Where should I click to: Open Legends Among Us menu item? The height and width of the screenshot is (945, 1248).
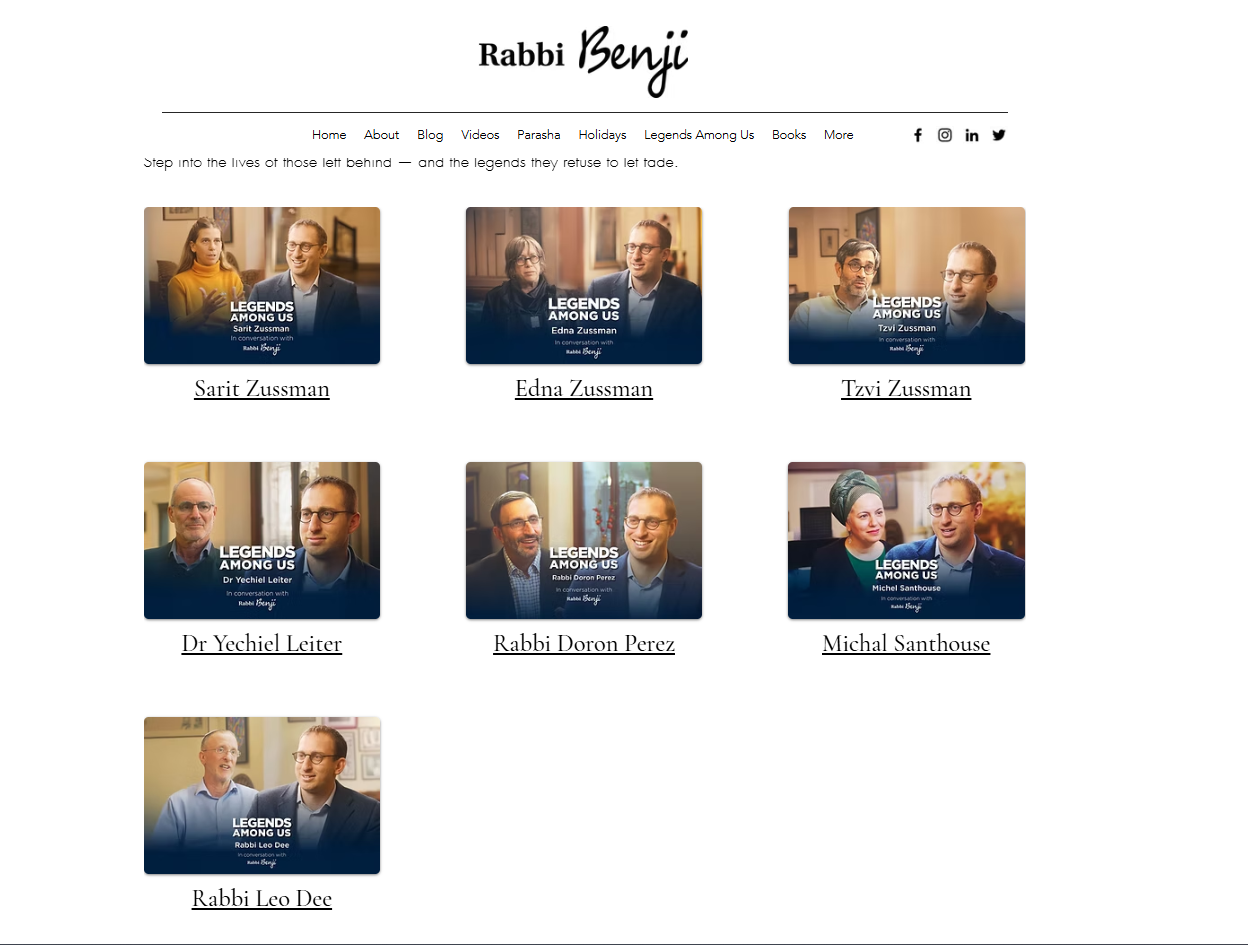[x=699, y=135]
